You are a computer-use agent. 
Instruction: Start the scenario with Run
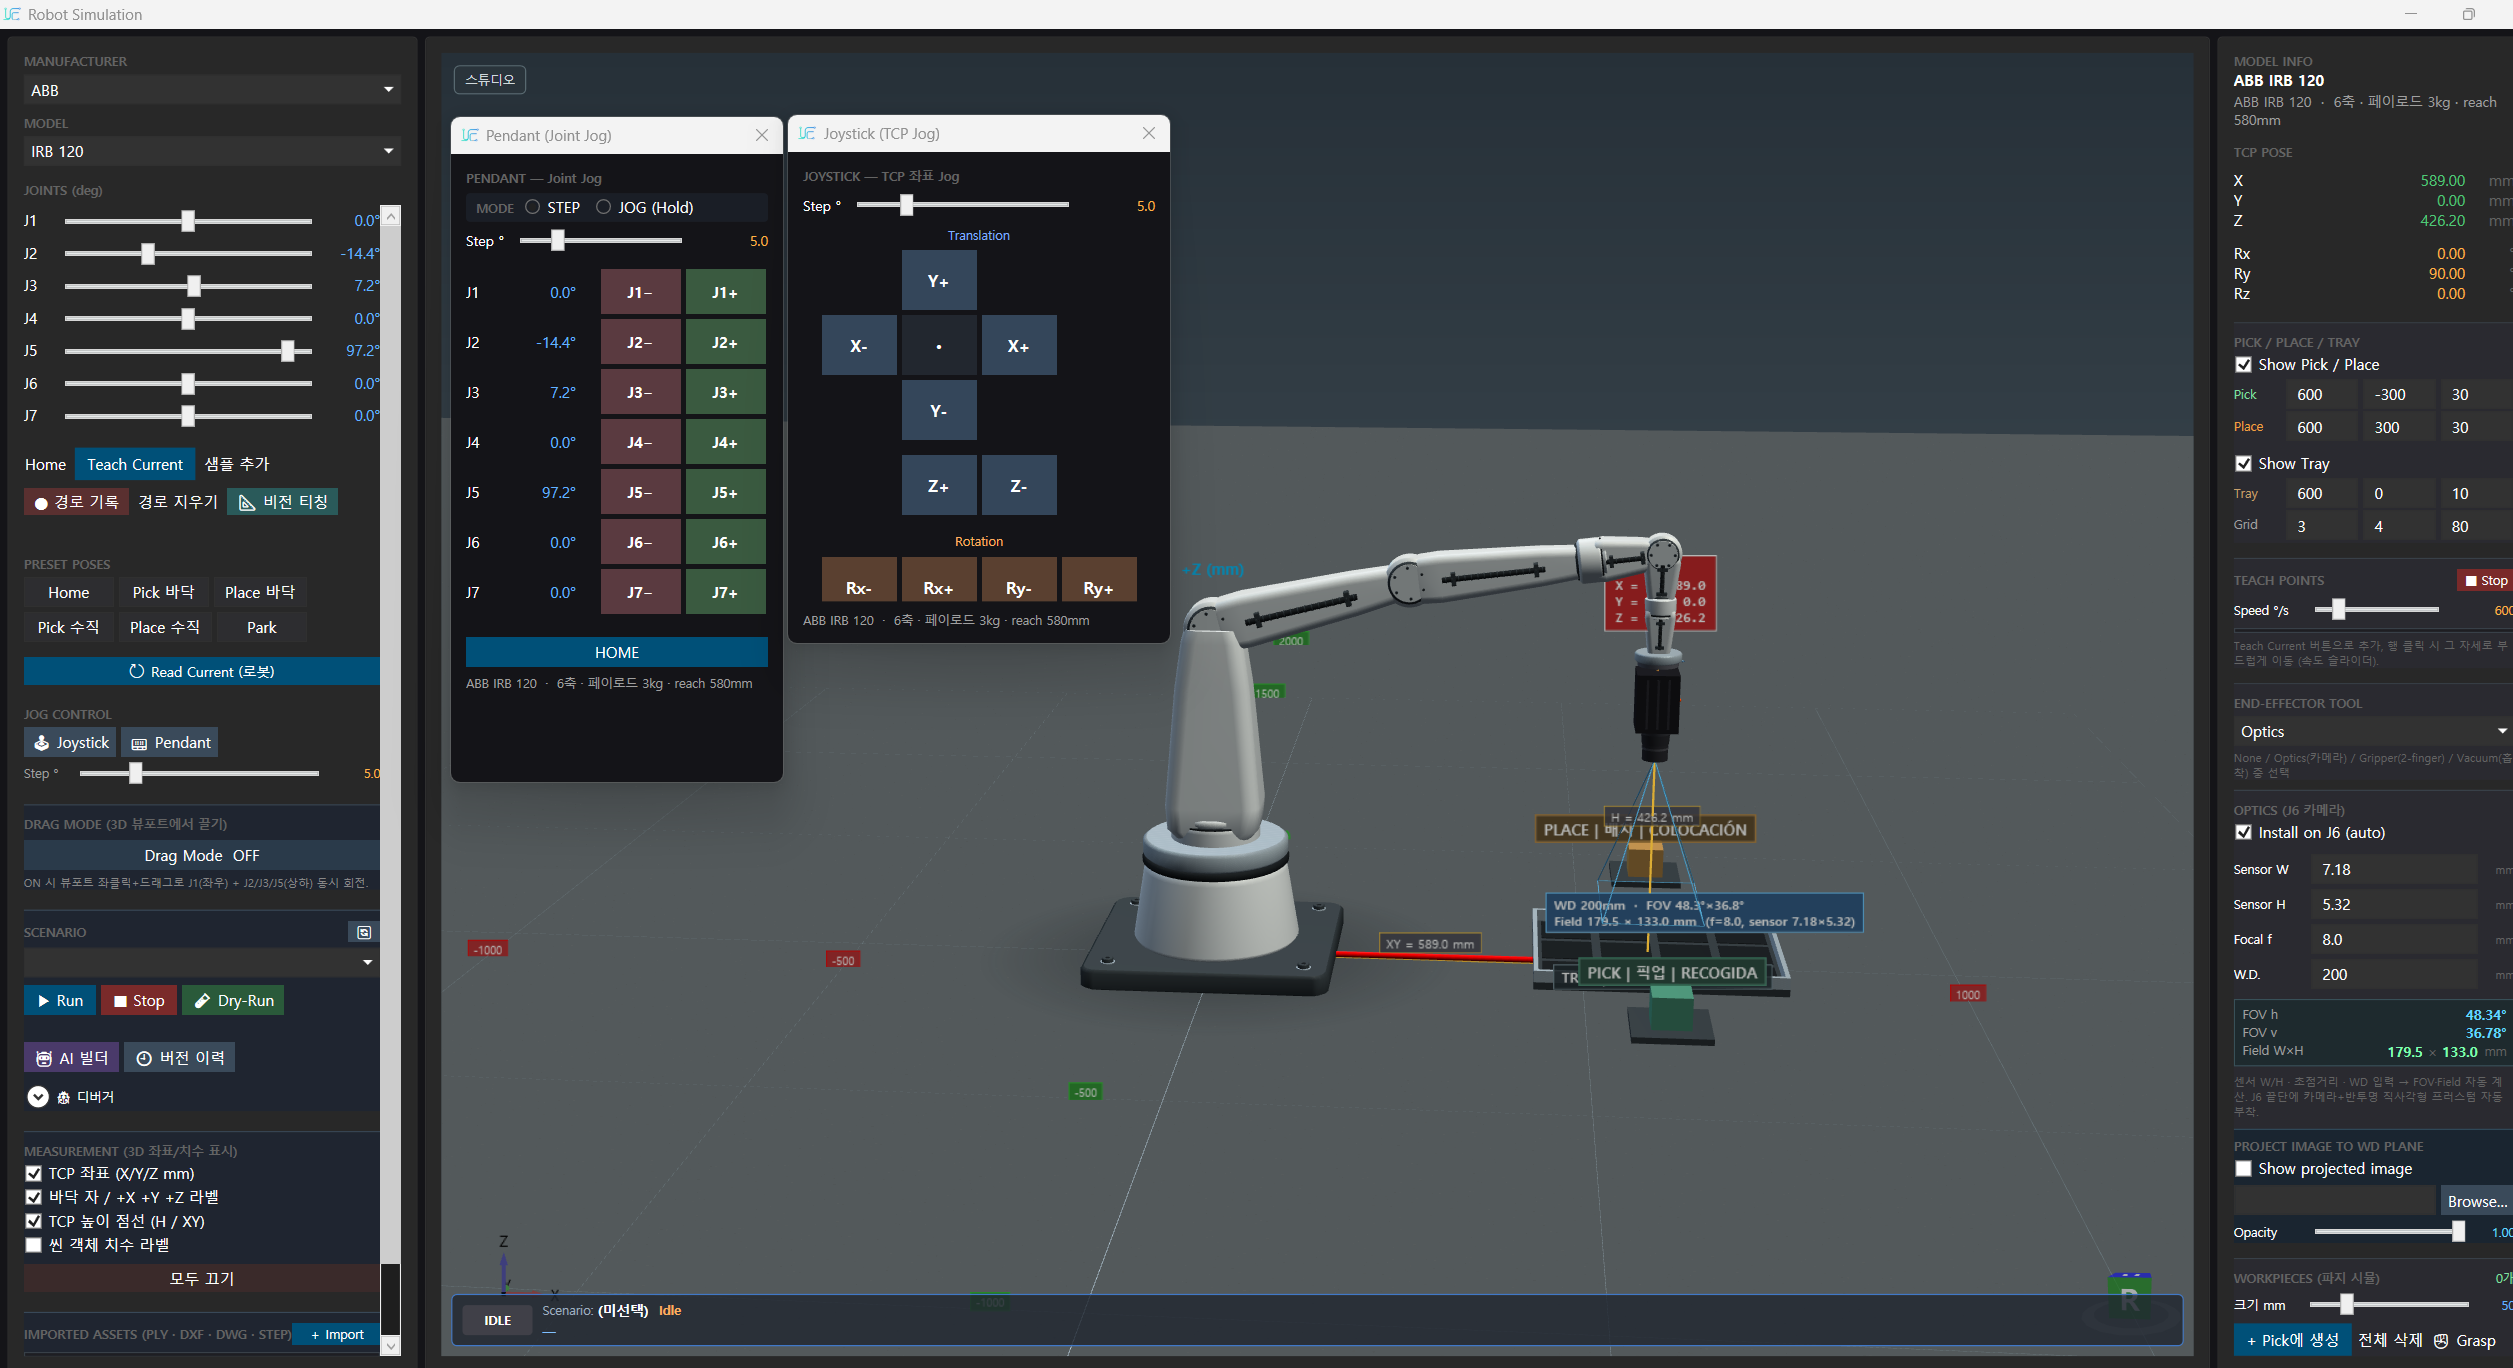pyautogui.click(x=60, y=1000)
